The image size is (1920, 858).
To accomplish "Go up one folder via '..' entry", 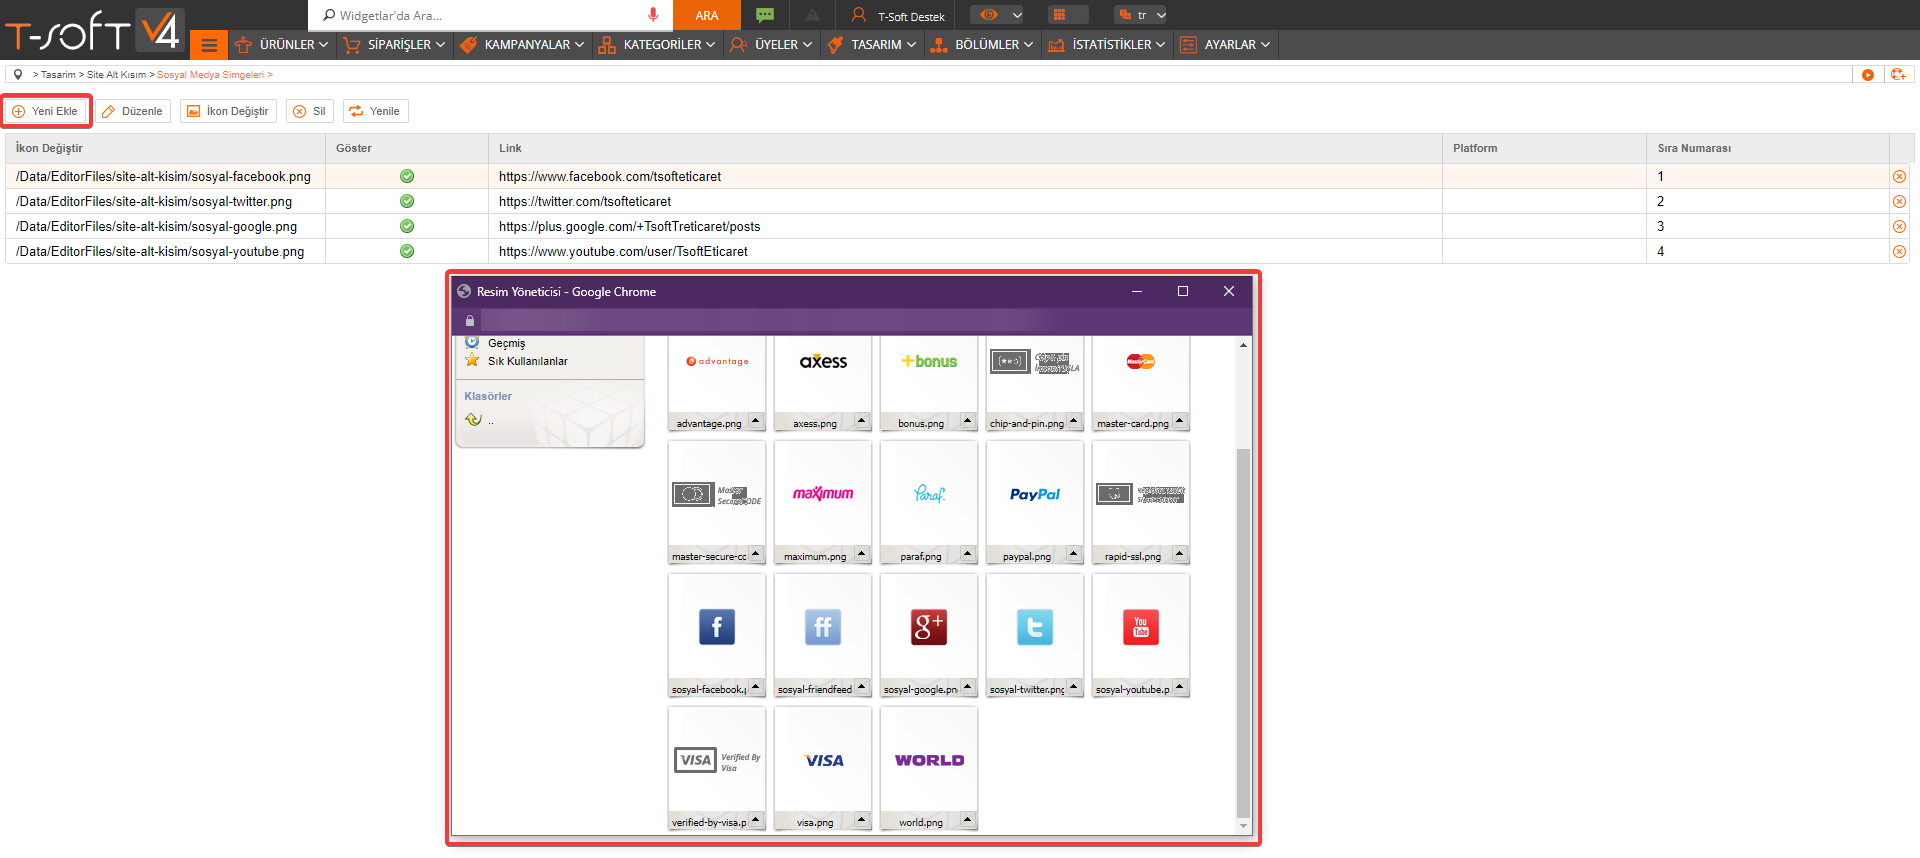I will pyautogui.click(x=479, y=420).
